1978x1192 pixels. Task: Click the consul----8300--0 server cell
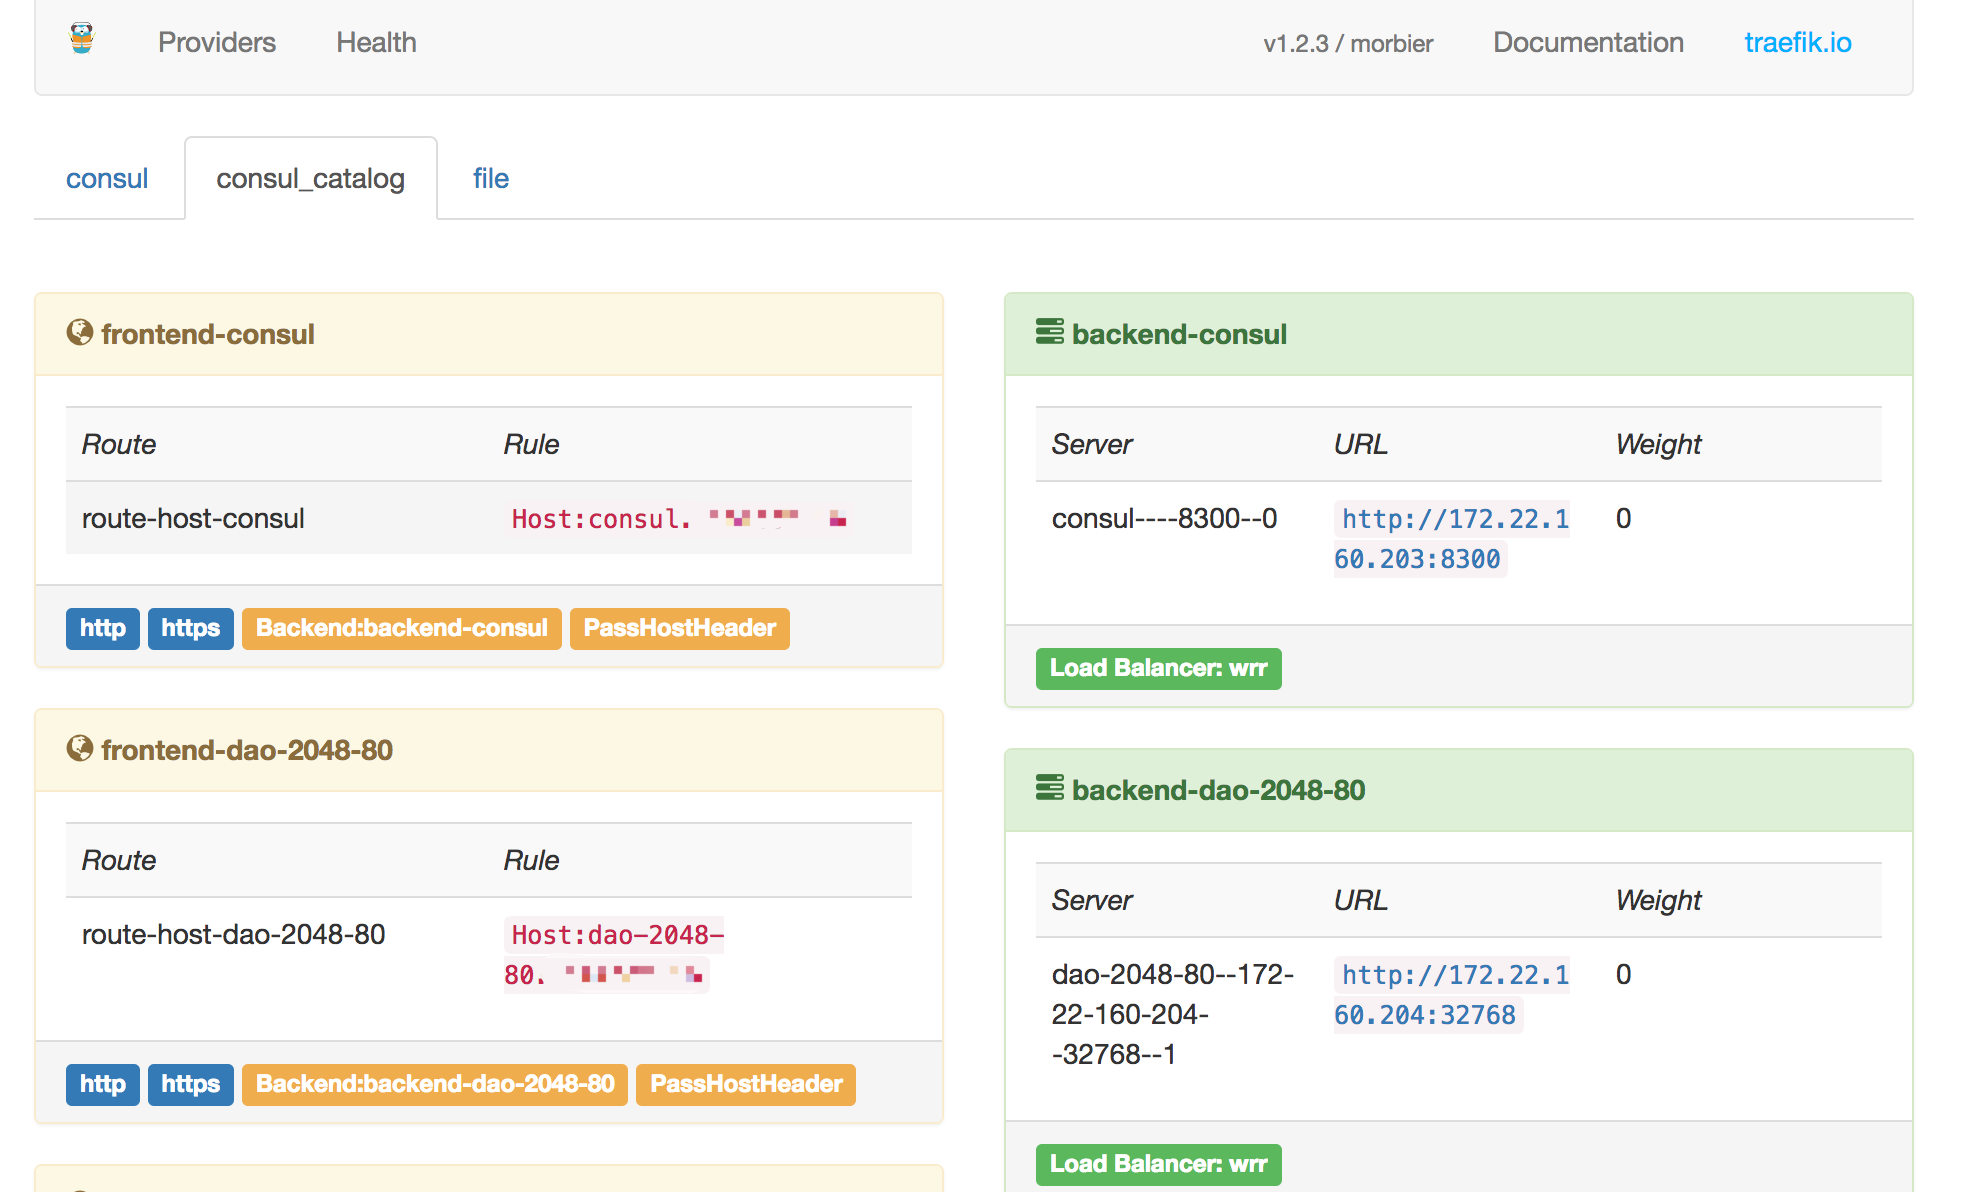pos(1164,518)
